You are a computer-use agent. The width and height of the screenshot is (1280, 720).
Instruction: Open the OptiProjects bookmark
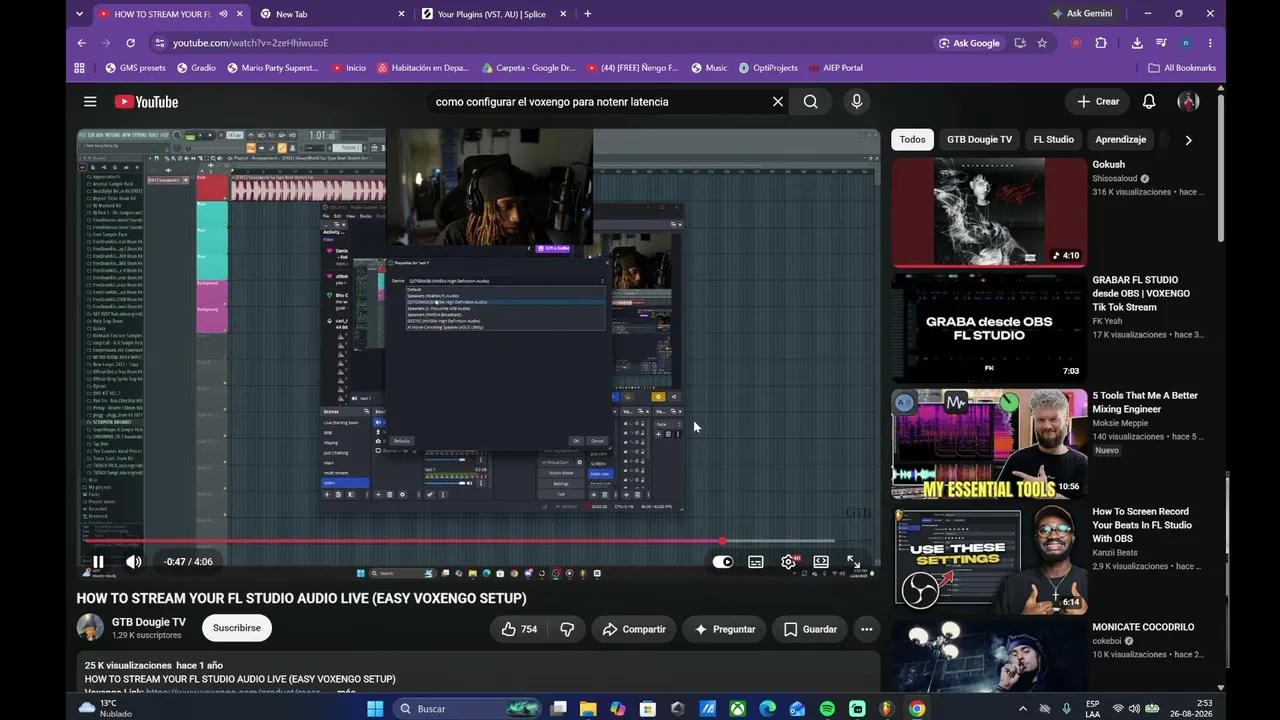(x=768, y=68)
